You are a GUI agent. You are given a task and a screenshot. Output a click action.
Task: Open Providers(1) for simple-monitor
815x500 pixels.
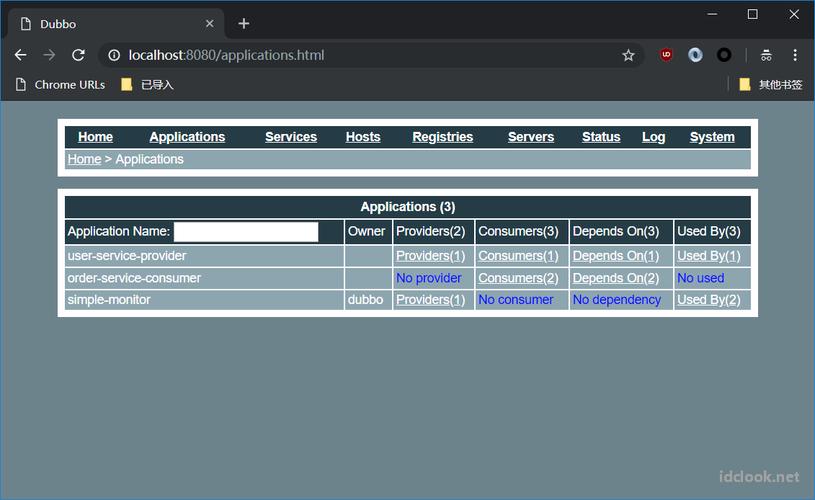coord(430,300)
